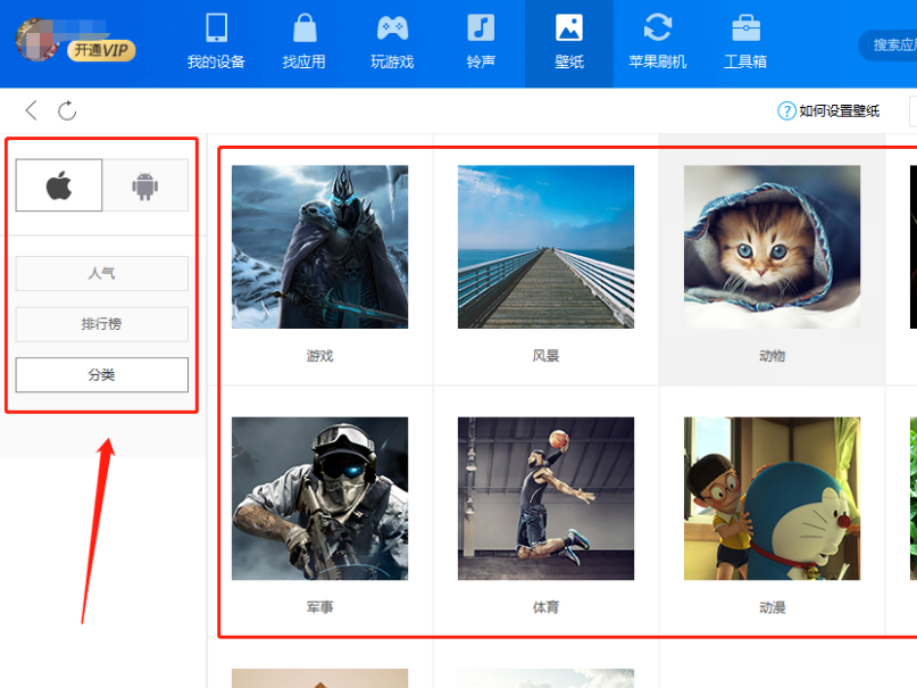Open the 苹果刷机 flashing tab

click(657, 43)
